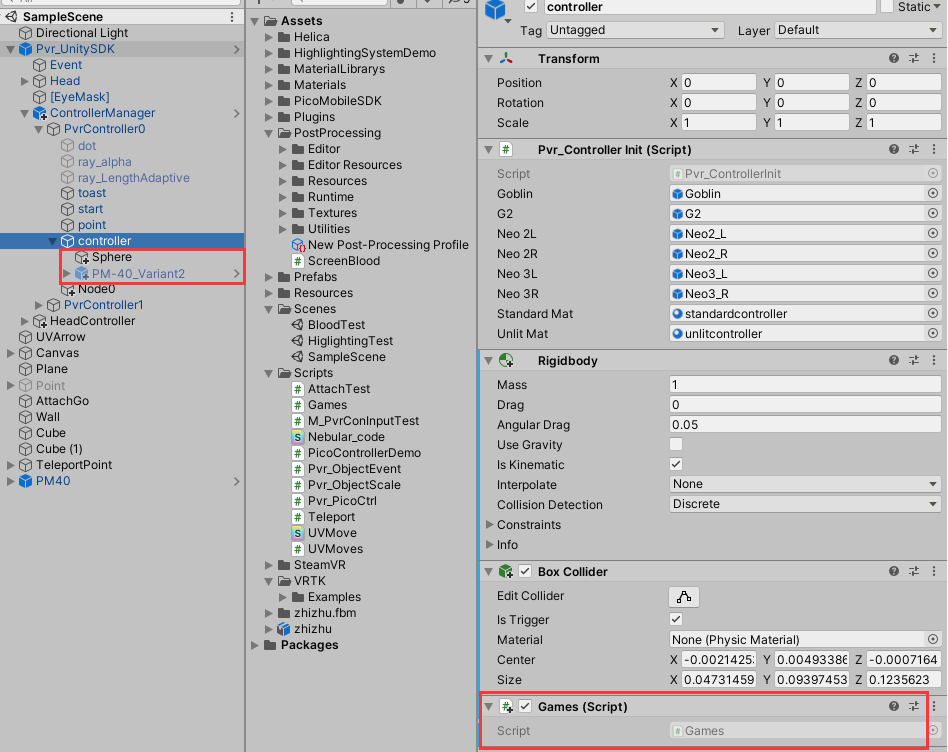Click the Neo3_R object reference field
Image resolution: width=948 pixels, height=752 pixels.
tap(797, 294)
